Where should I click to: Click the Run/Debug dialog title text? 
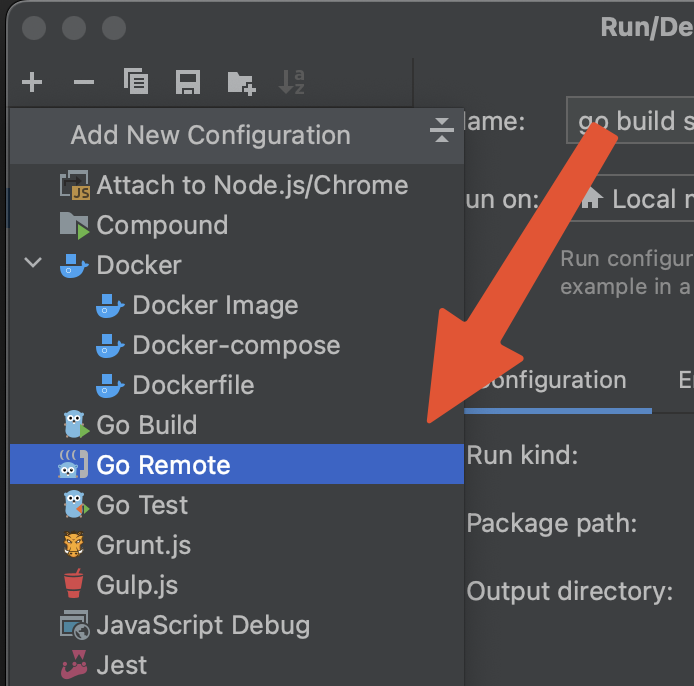tap(647, 27)
